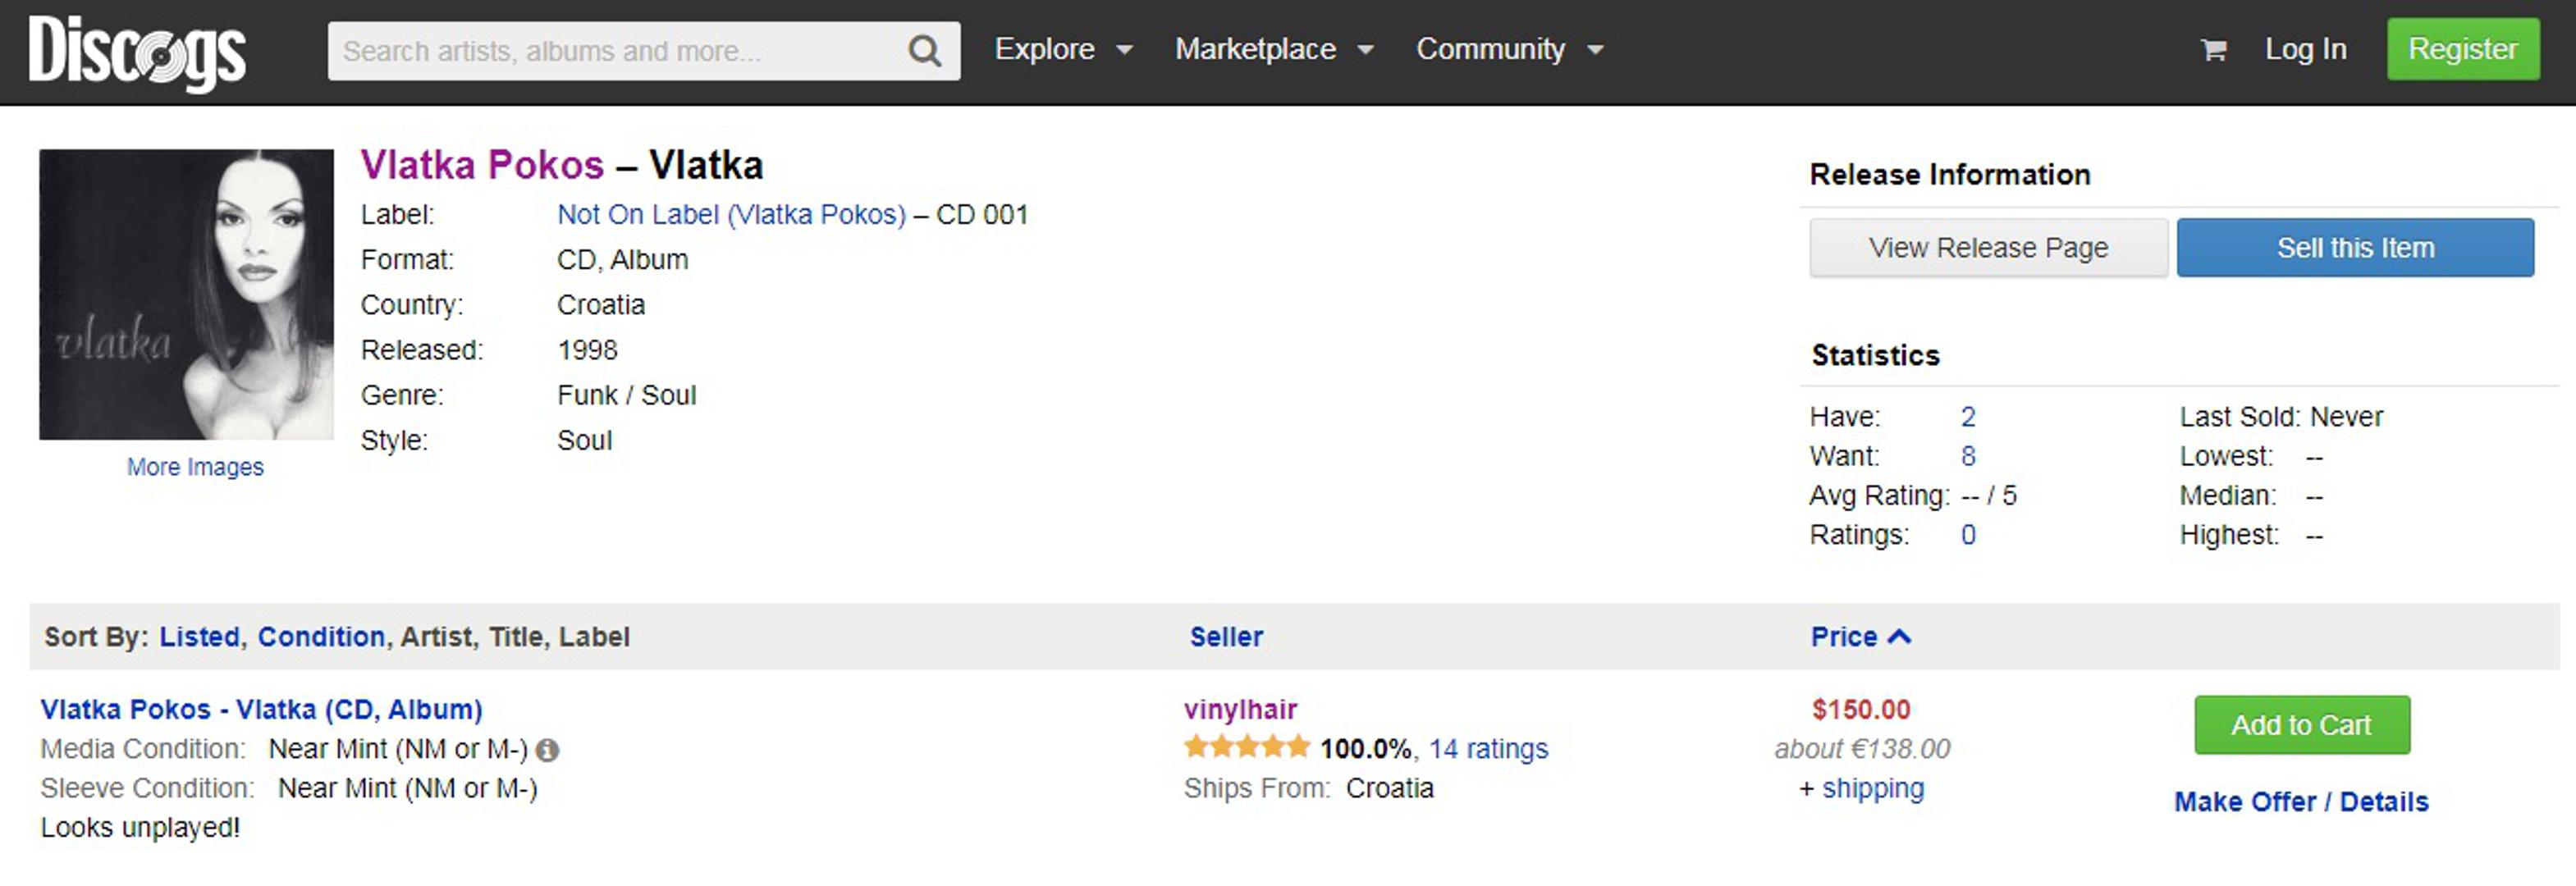Click the Vlatka album cover thumbnail

pyautogui.click(x=187, y=295)
